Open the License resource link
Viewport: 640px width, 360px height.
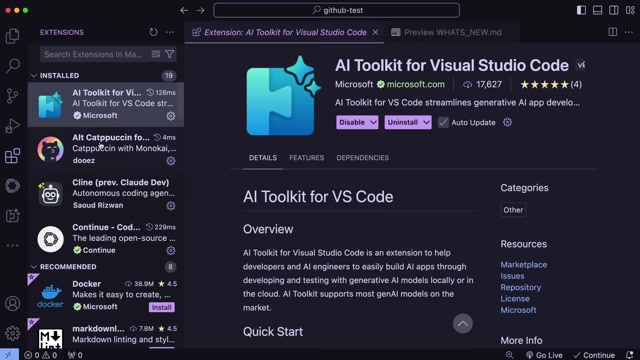point(515,299)
